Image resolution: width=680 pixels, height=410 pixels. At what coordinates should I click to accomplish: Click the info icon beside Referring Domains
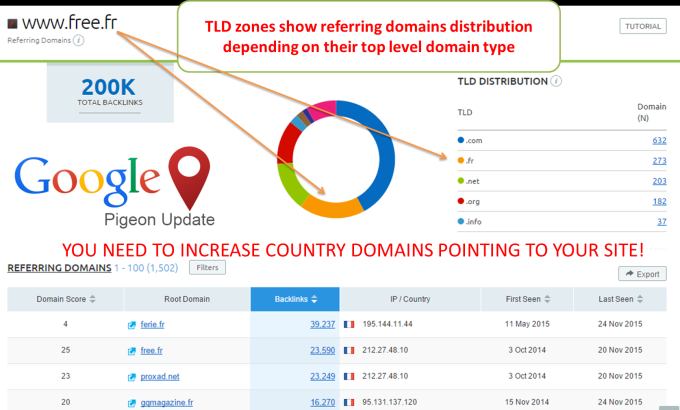point(78,40)
